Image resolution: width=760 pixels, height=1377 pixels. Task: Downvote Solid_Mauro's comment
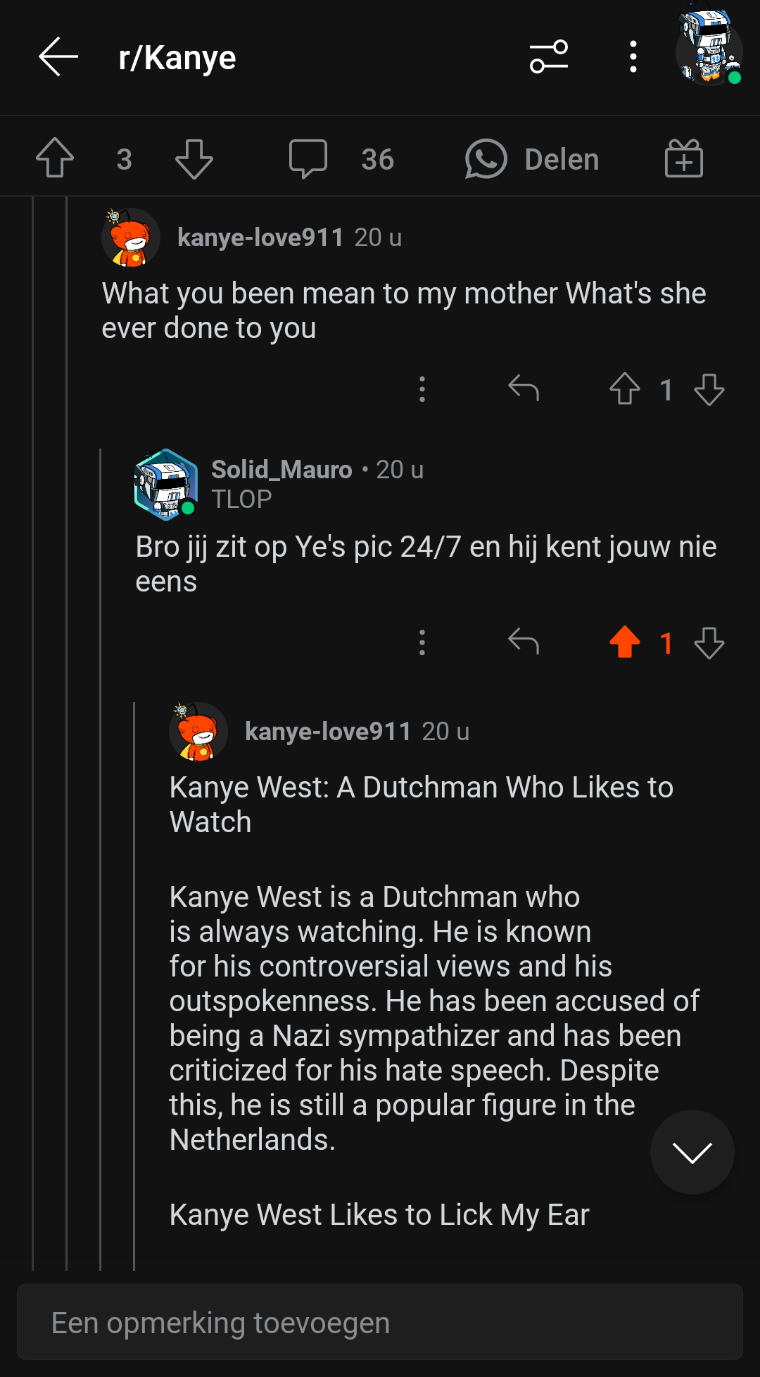pos(709,643)
